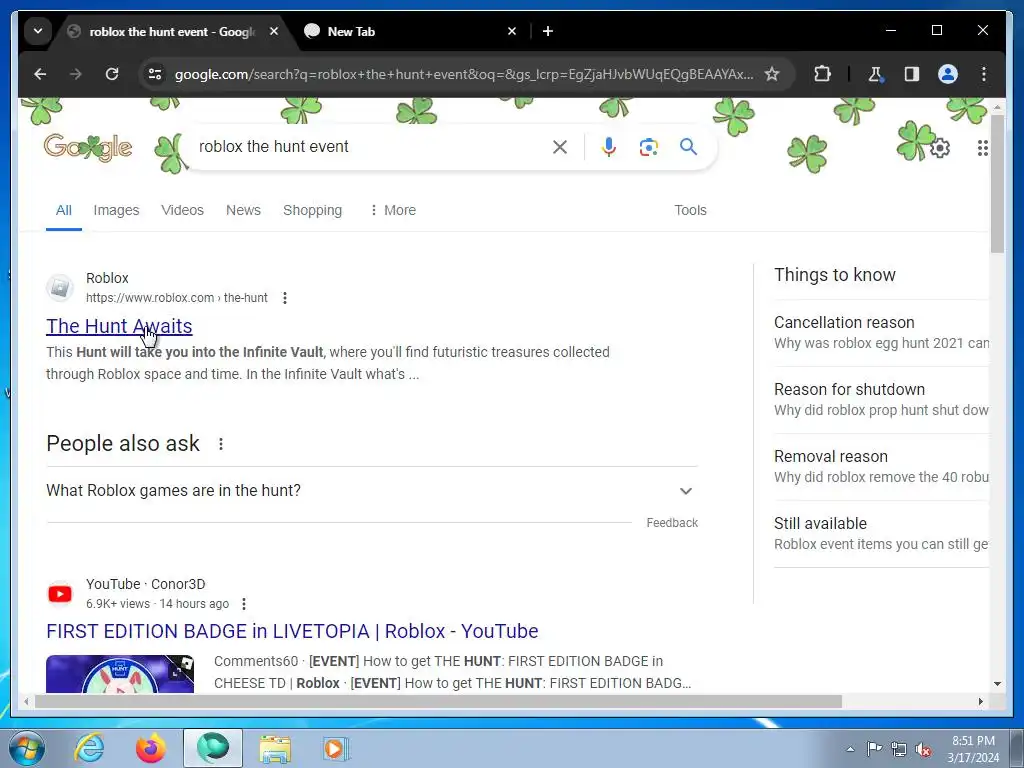
Task: Search by image with the Lens icon
Action: [648, 147]
